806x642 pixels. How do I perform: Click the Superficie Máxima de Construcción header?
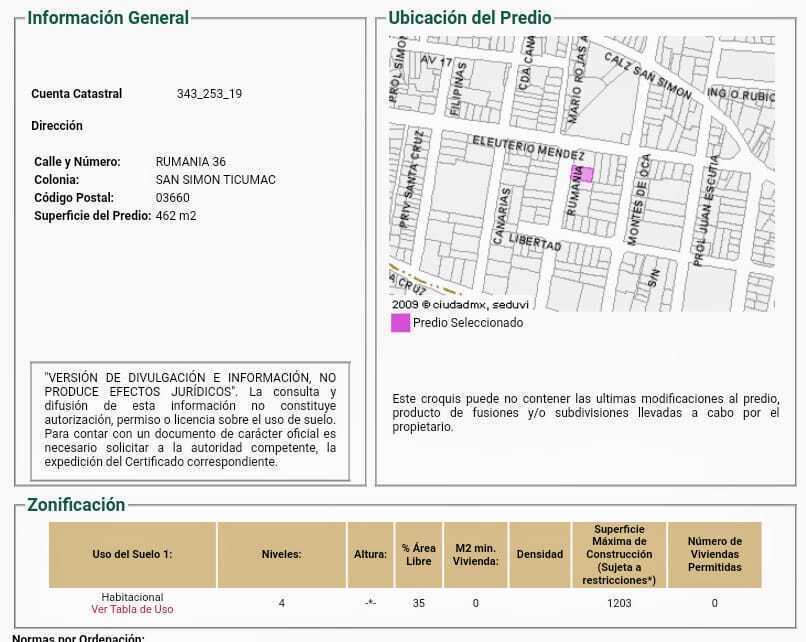click(x=618, y=554)
